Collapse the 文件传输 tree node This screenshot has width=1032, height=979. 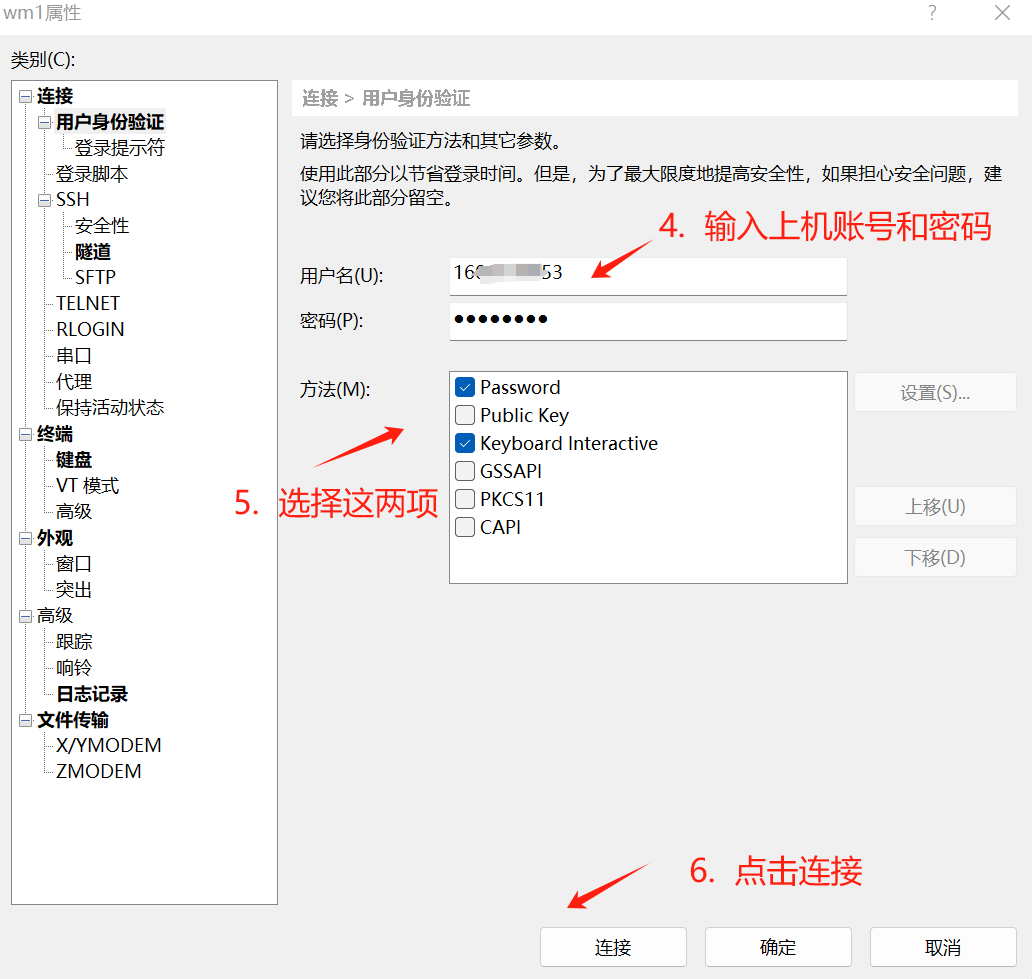(x=25, y=720)
